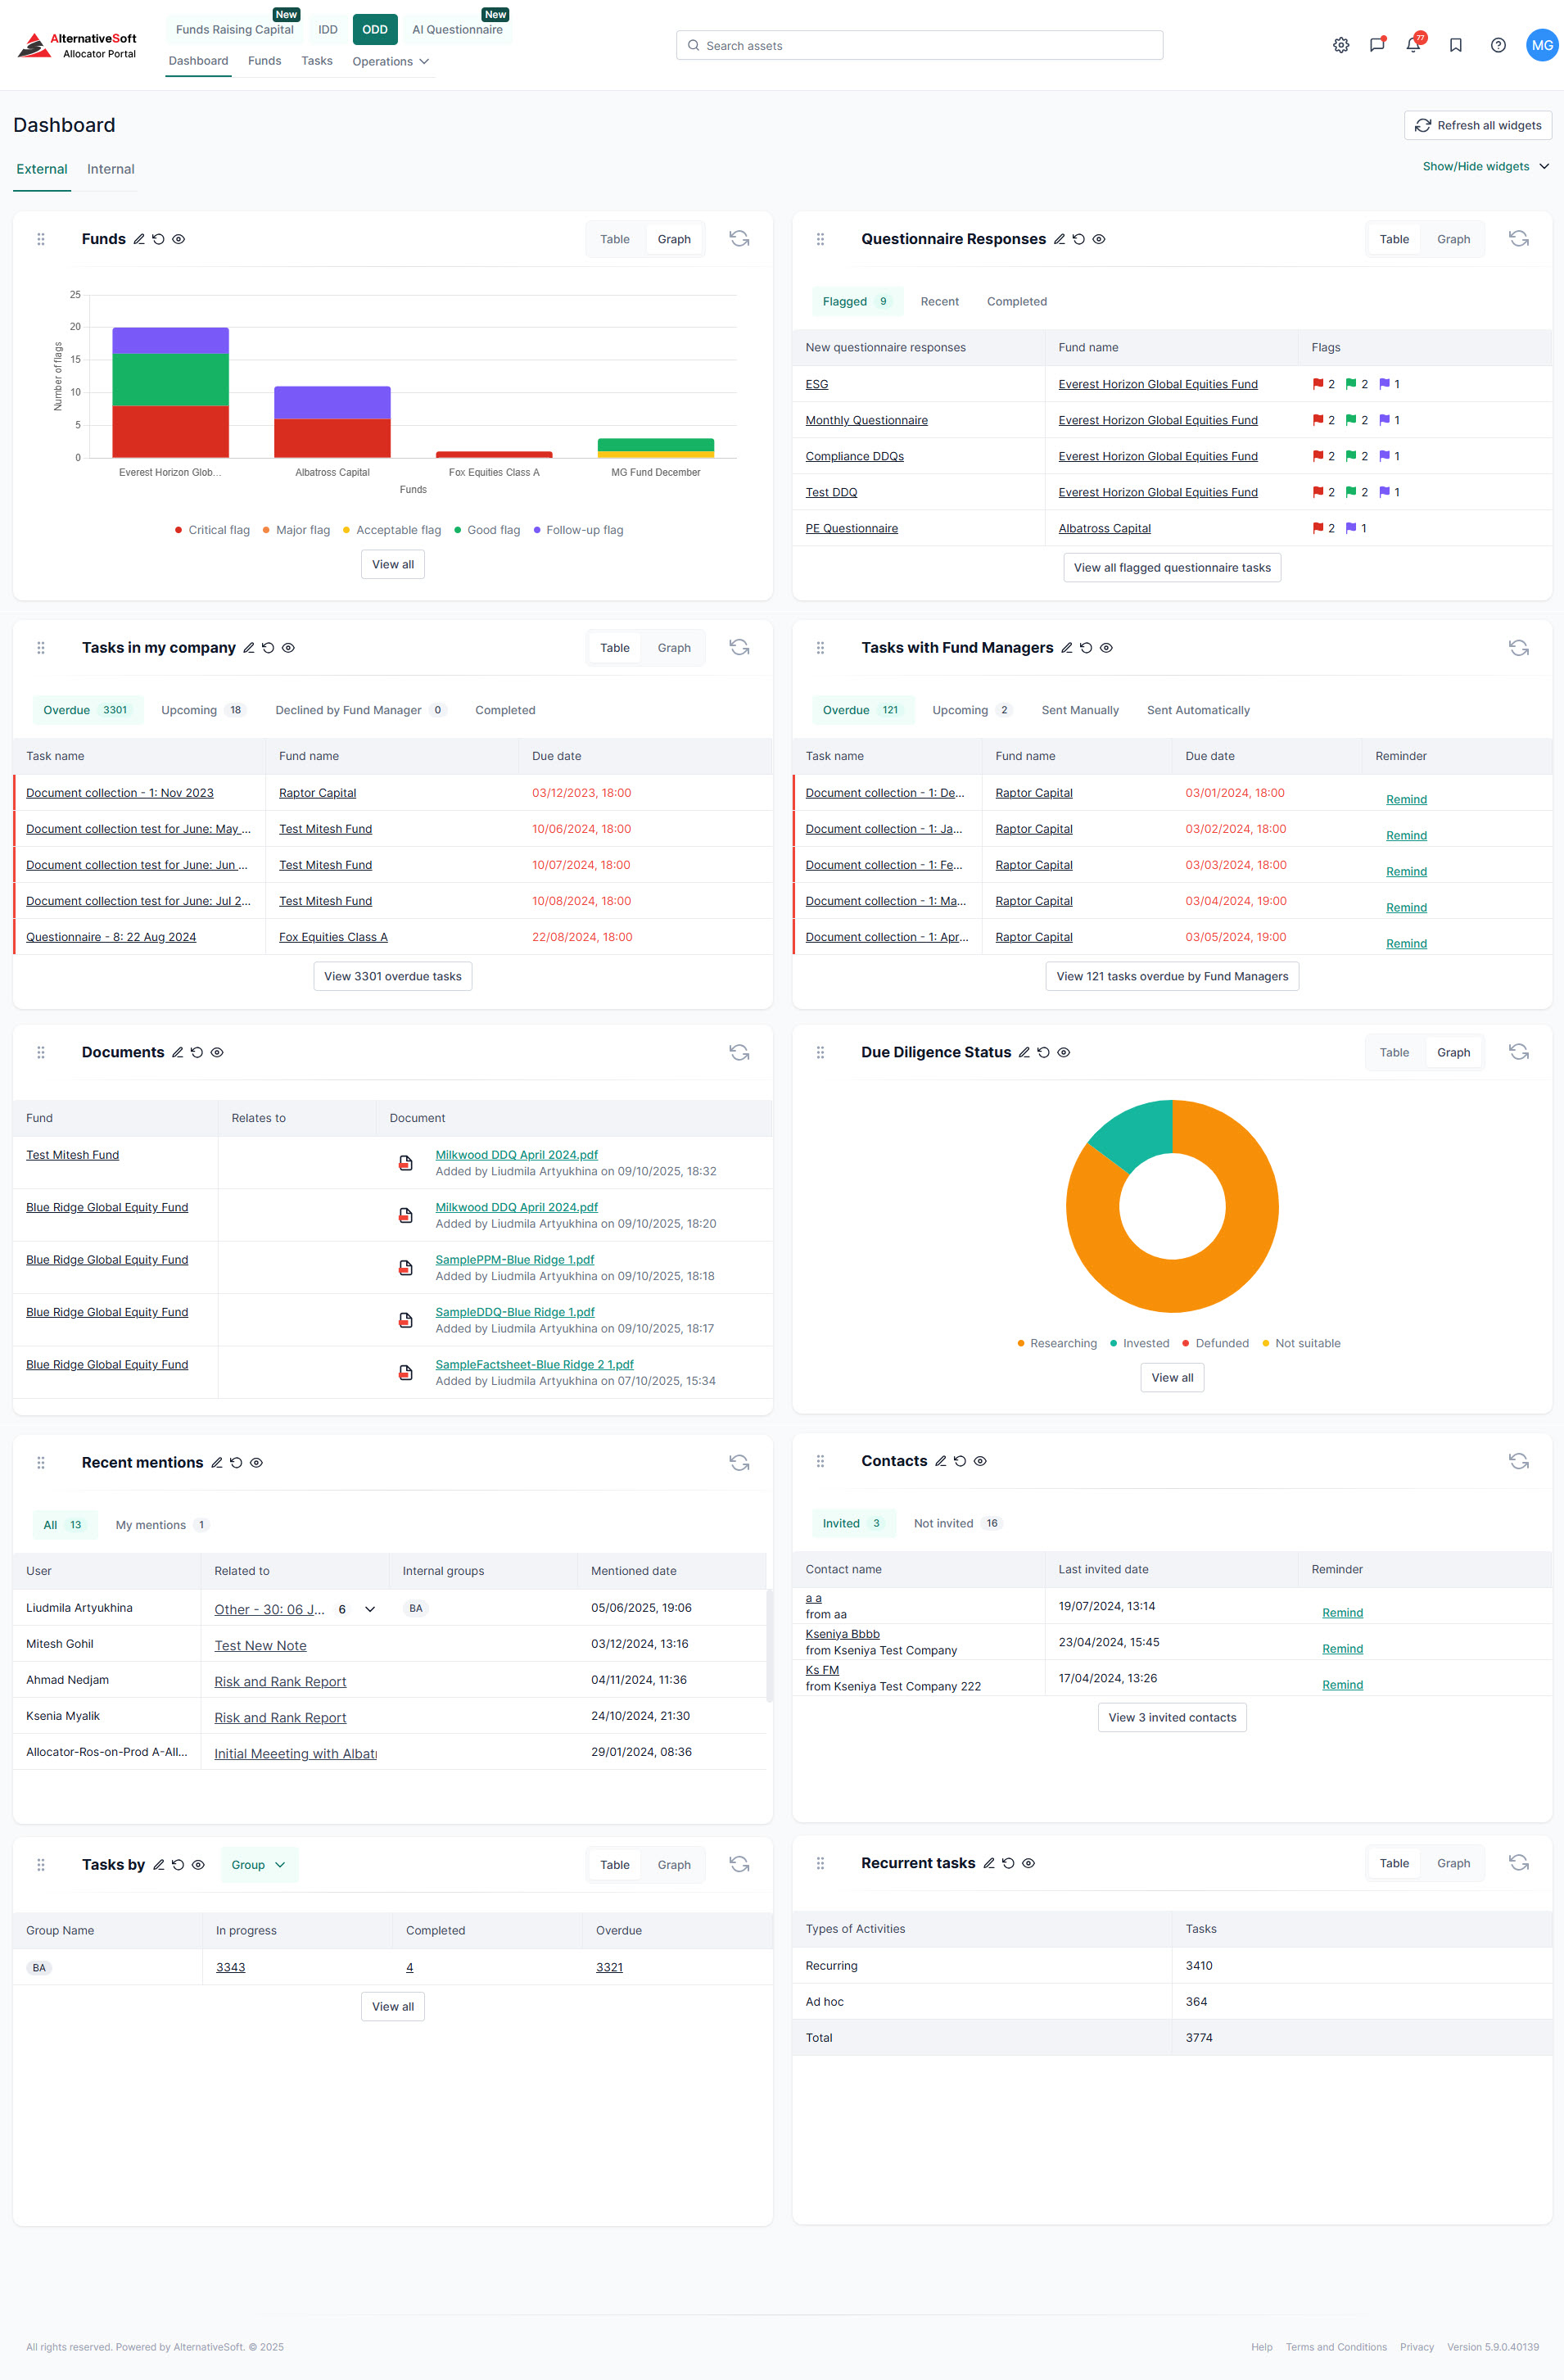Open the settings gear icon
Image resolution: width=1564 pixels, height=2380 pixels.
tap(1340, 45)
